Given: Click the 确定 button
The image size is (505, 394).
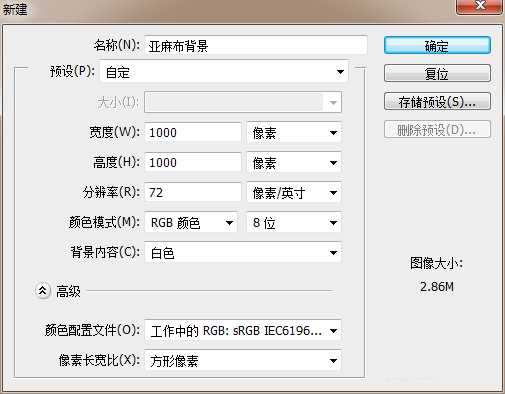Looking at the screenshot, I should (x=437, y=45).
